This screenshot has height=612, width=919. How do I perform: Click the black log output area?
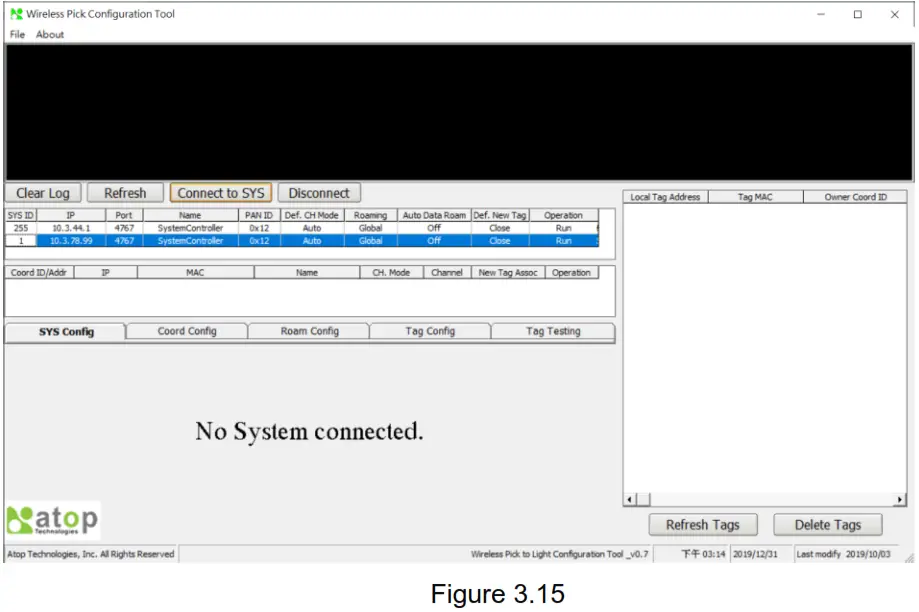pyautogui.click(x=459, y=112)
